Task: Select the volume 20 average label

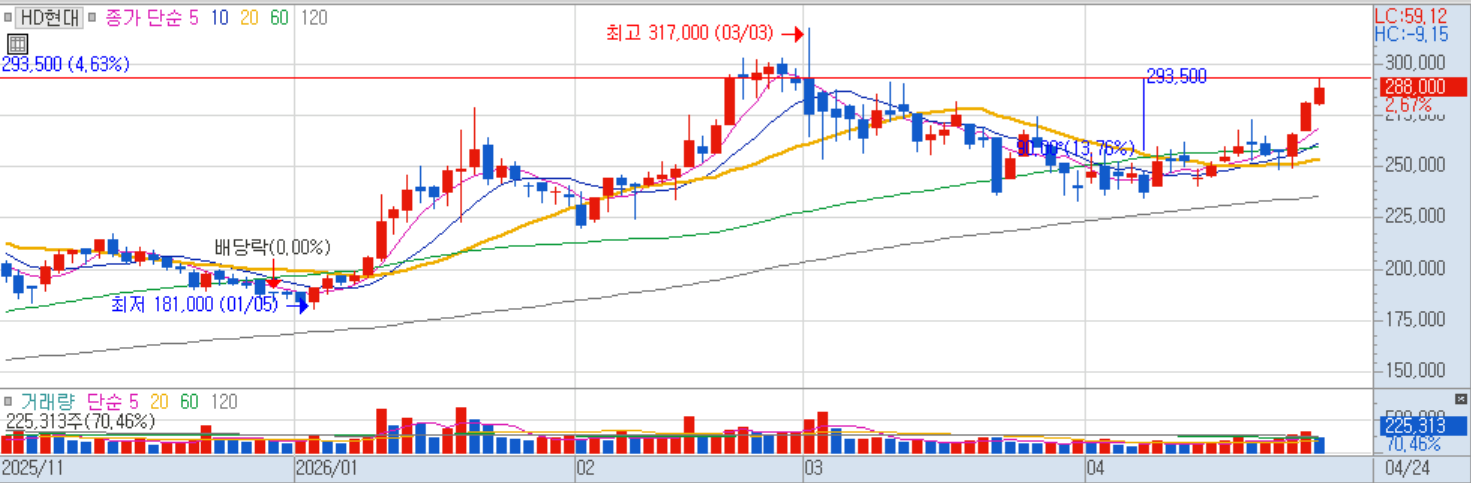Action: [x=159, y=401]
